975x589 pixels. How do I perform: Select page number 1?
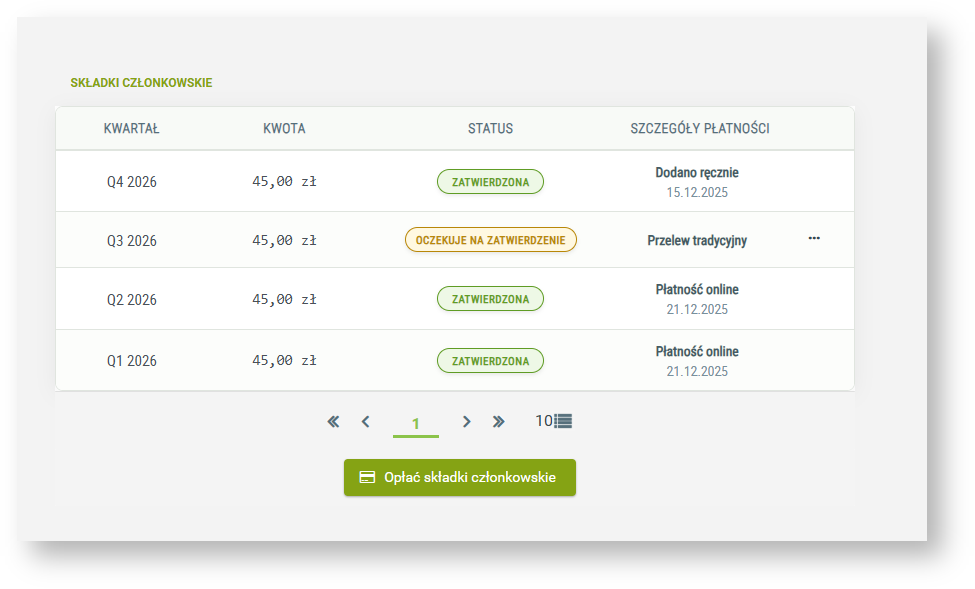pyautogui.click(x=416, y=424)
